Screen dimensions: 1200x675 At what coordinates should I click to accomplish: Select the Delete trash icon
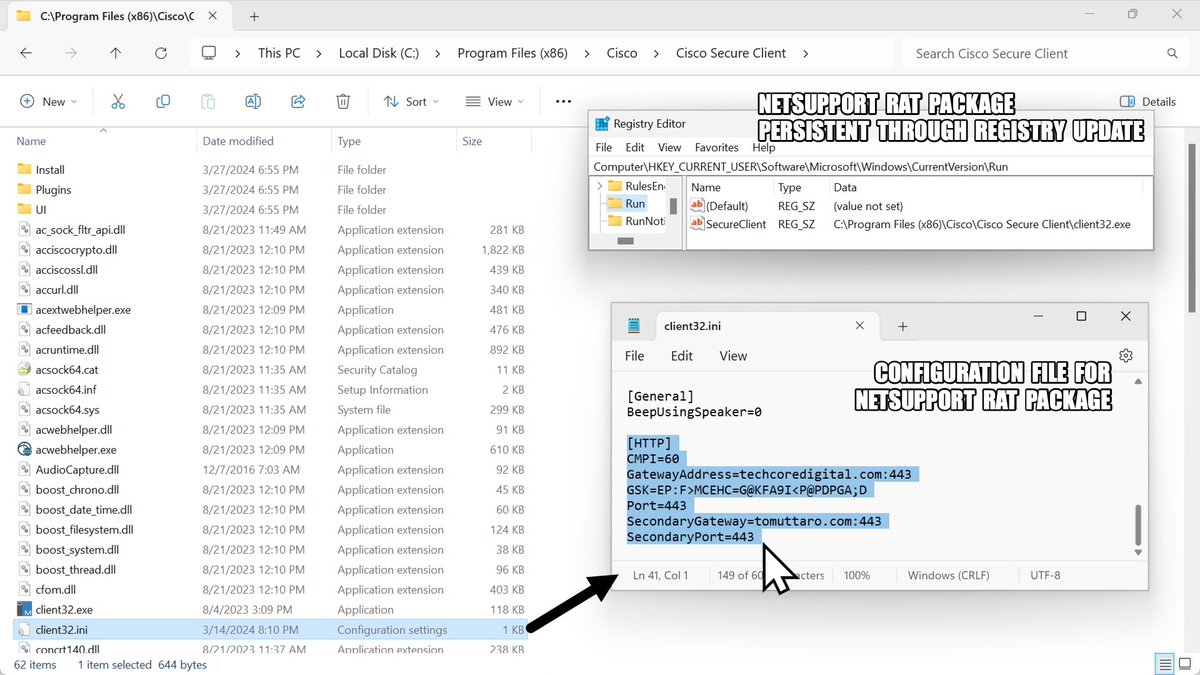pyautogui.click(x=342, y=101)
